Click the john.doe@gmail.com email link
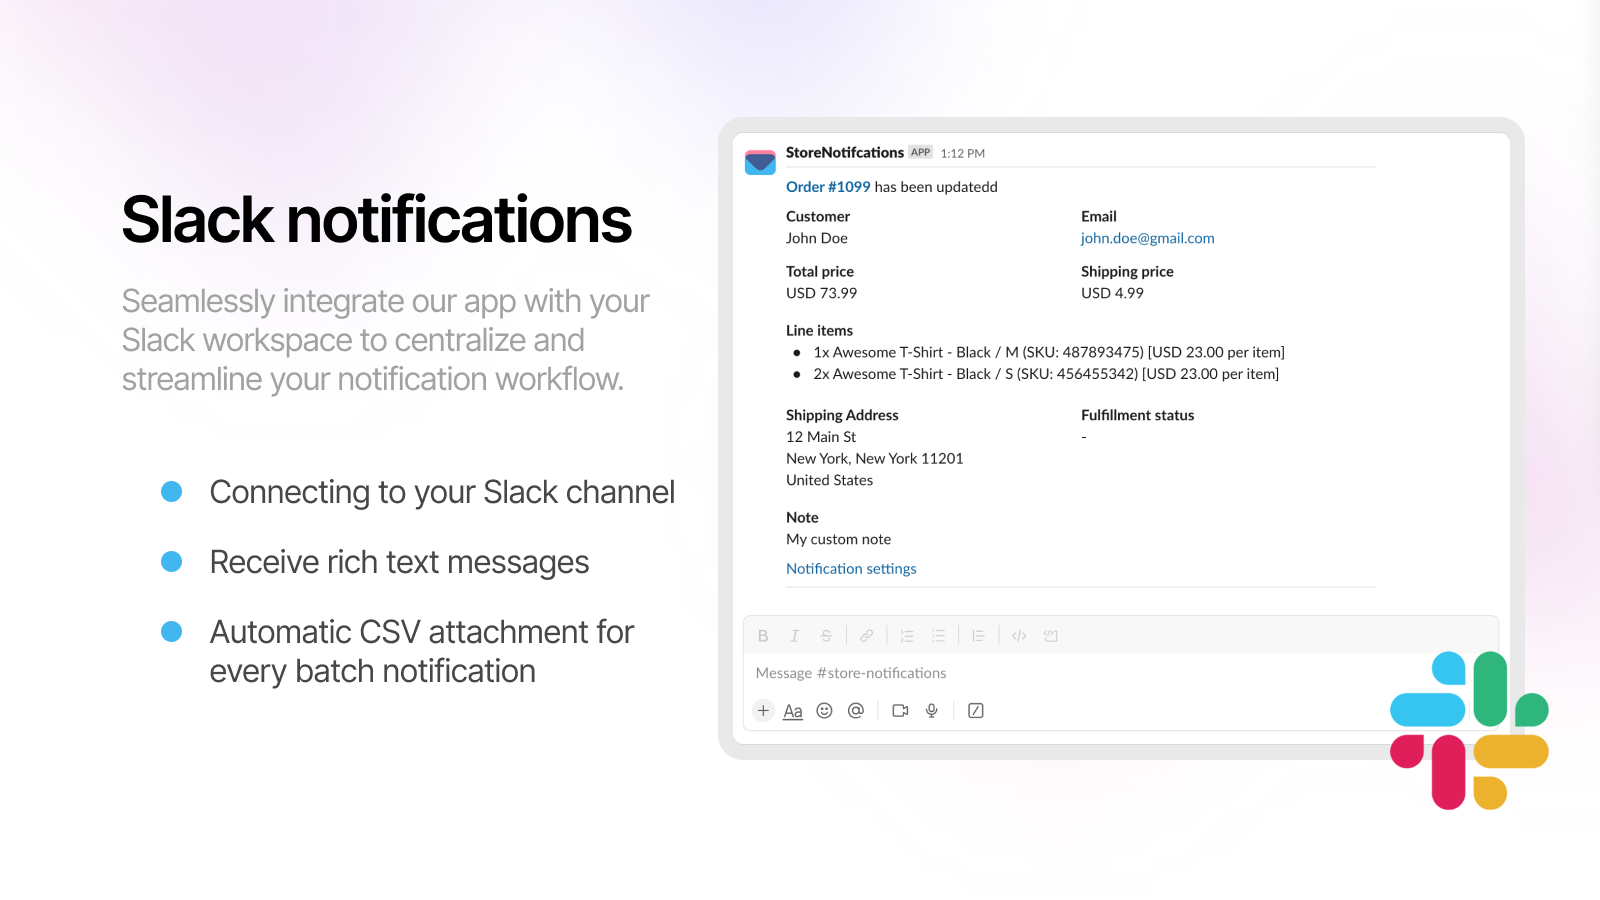Screen dimensions: 1600x900 (x=1147, y=238)
